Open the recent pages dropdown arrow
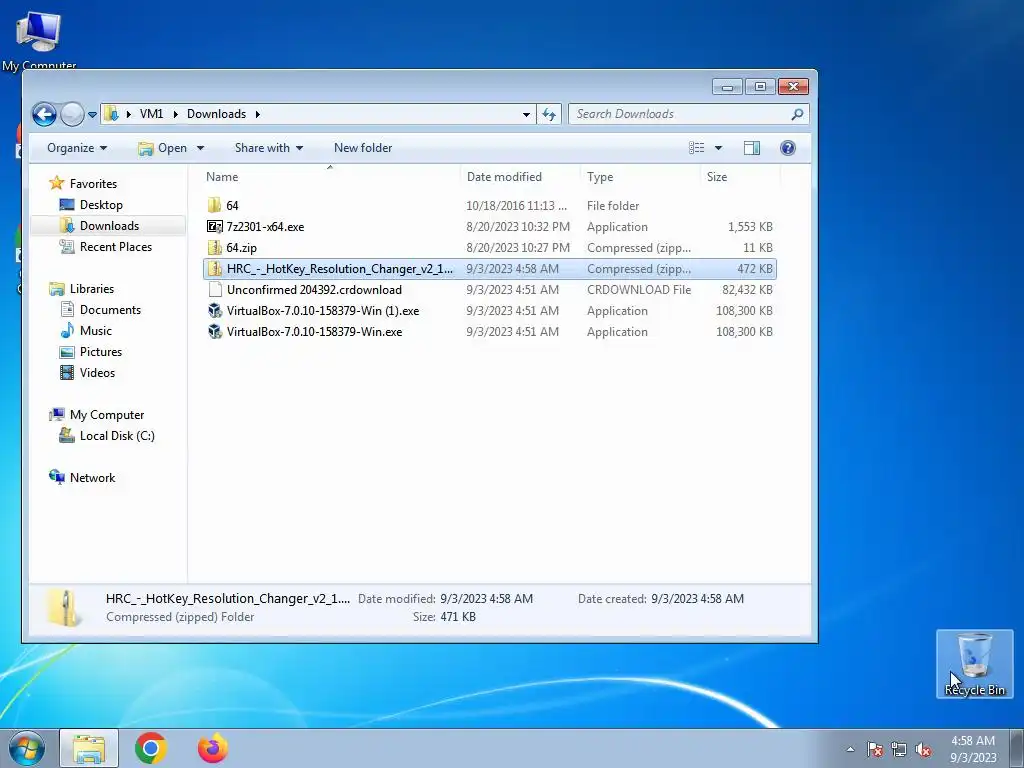1024x768 pixels. coord(92,115)
